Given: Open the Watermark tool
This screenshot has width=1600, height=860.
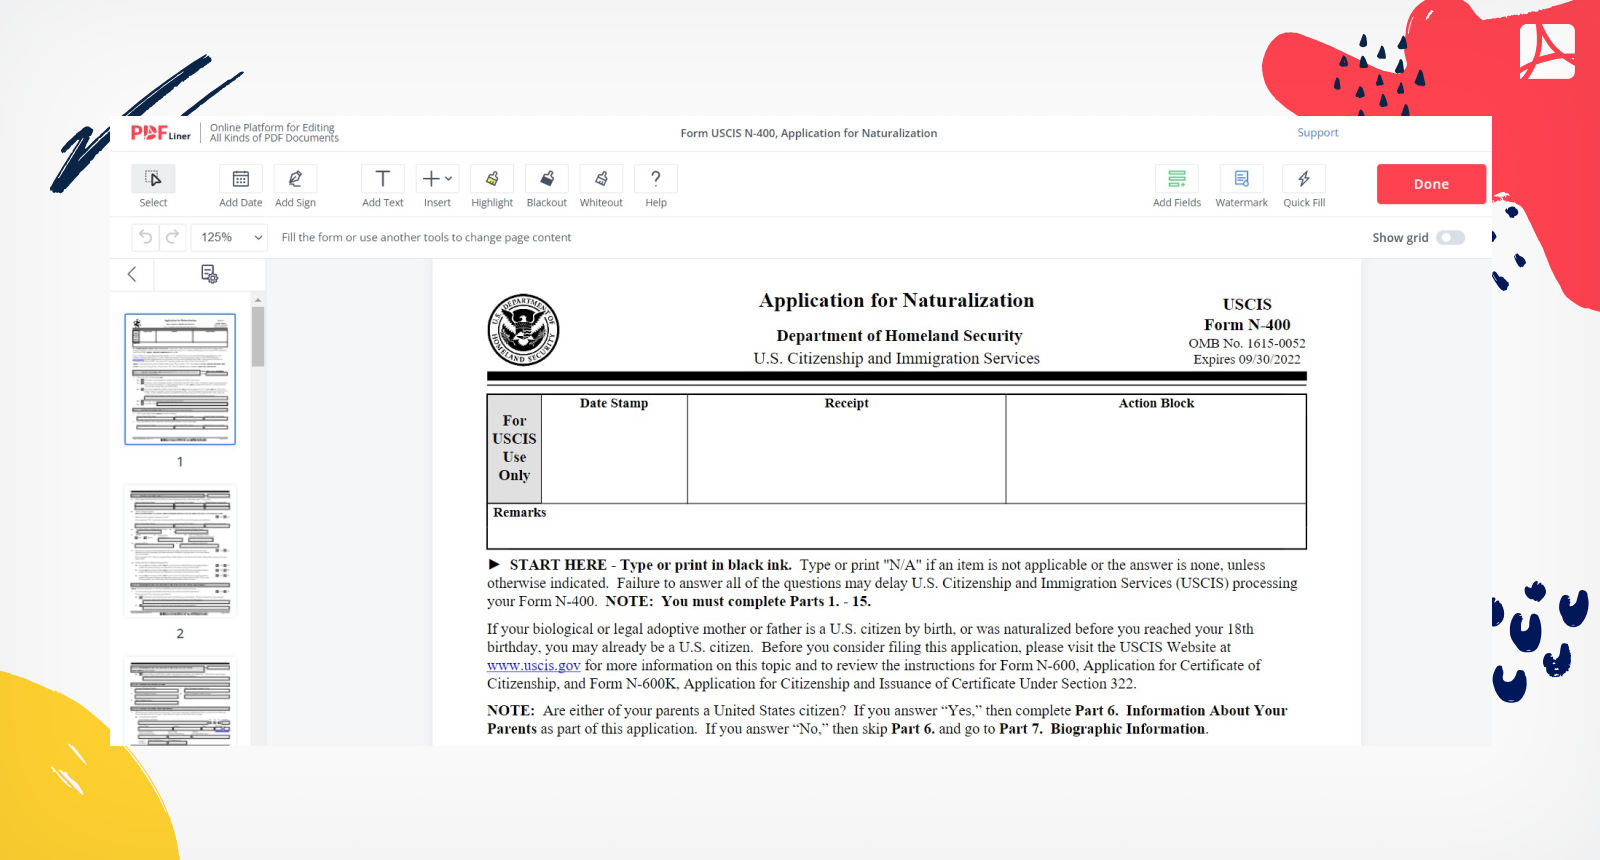Looking at the screenshot, I should pos(1241,186).
